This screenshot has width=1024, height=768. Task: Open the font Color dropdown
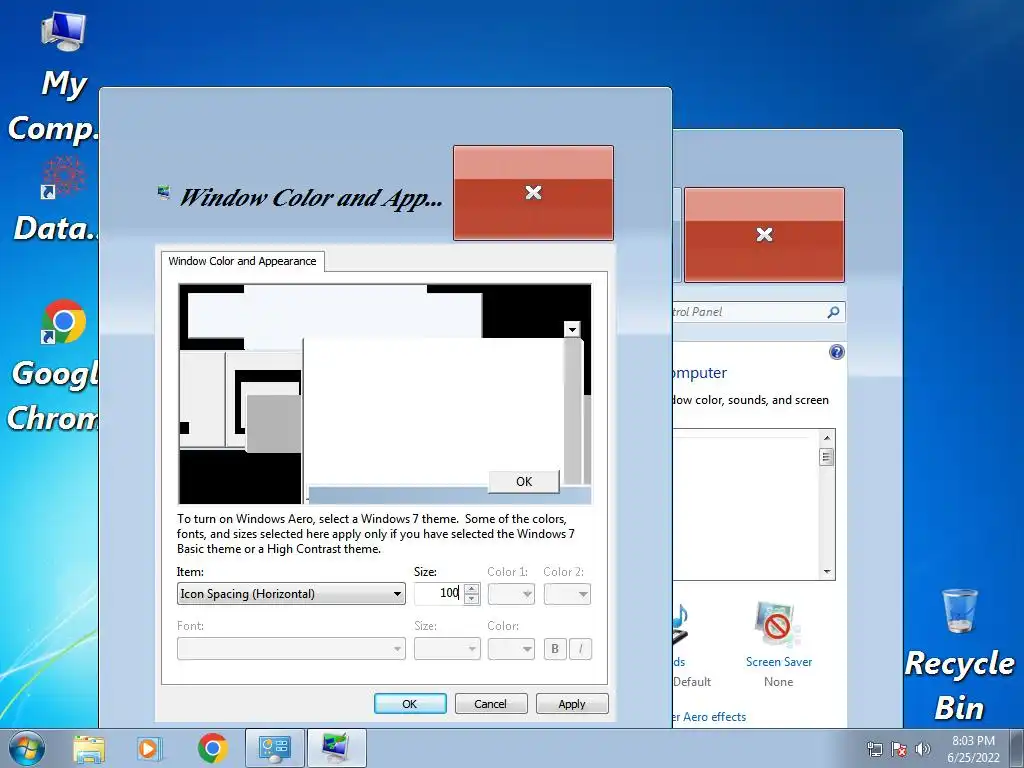click(x=511, y=648)
